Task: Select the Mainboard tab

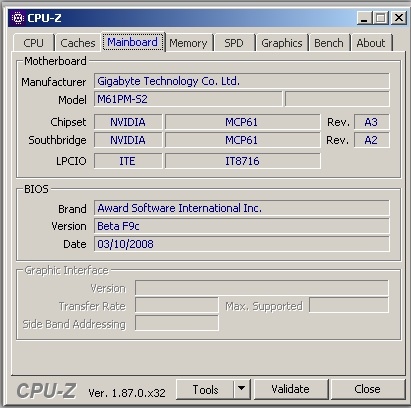Action: (133, 42)
